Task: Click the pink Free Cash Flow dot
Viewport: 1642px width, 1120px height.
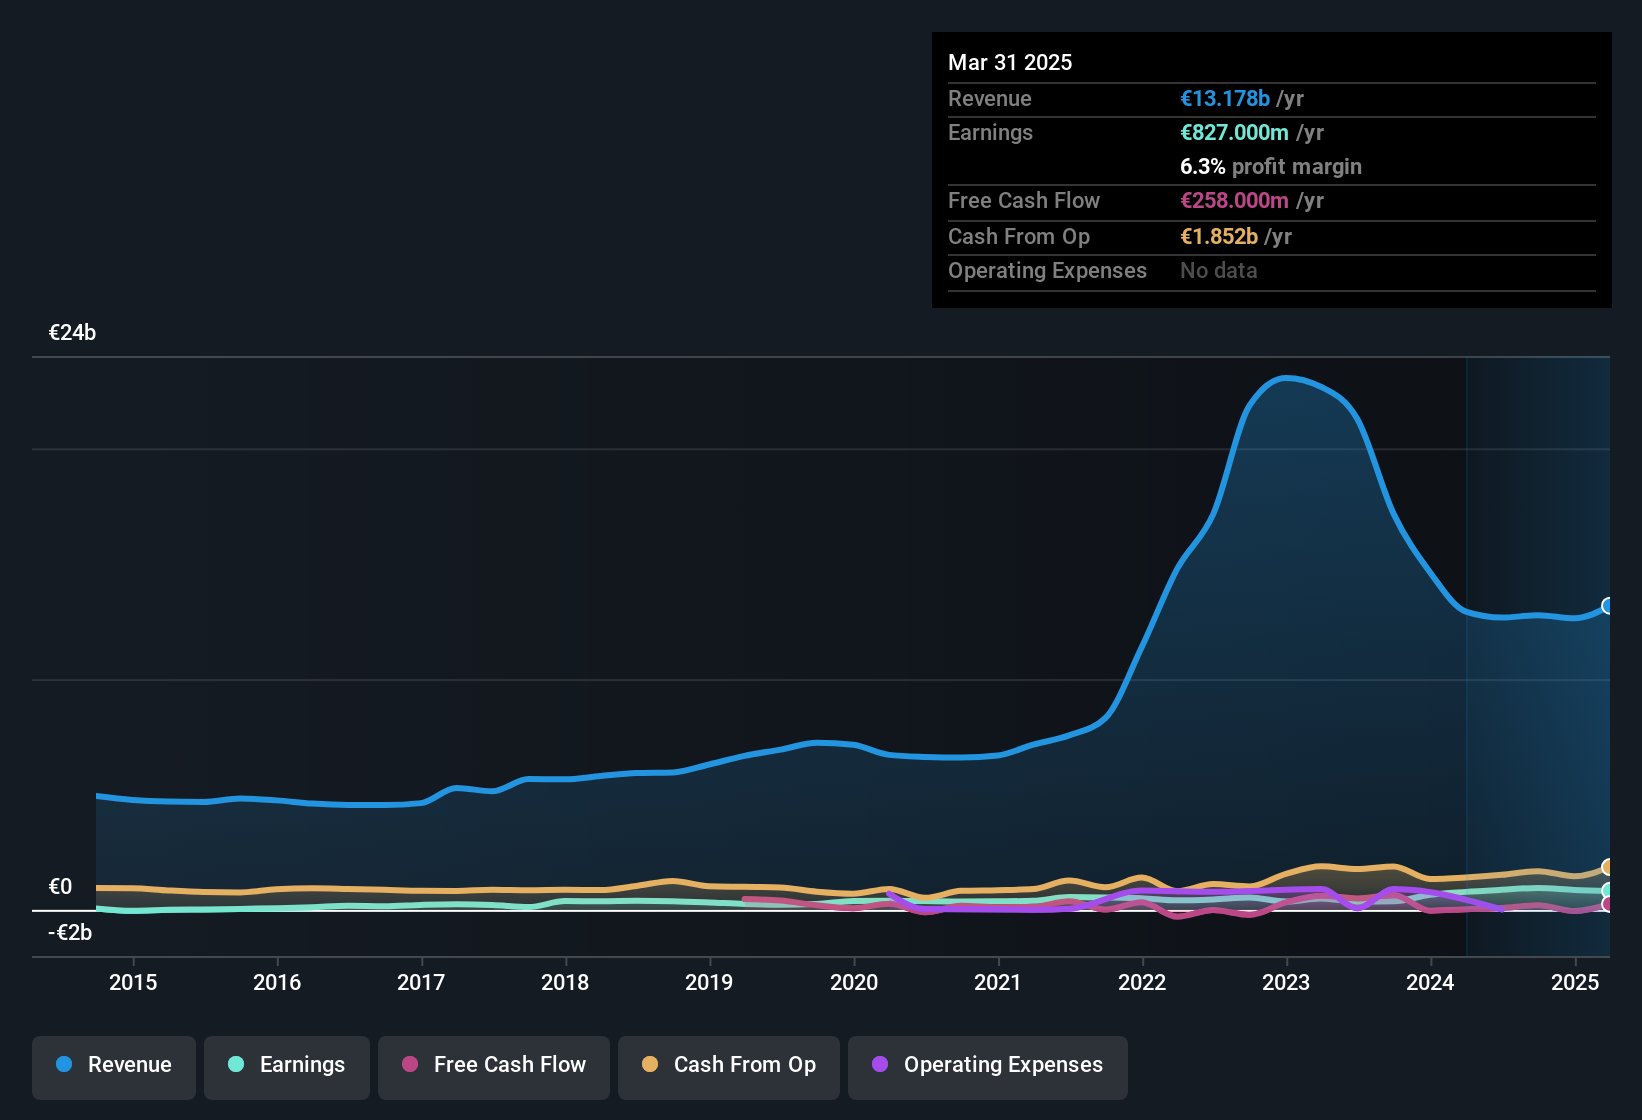Action: [x=408, y=1065]
